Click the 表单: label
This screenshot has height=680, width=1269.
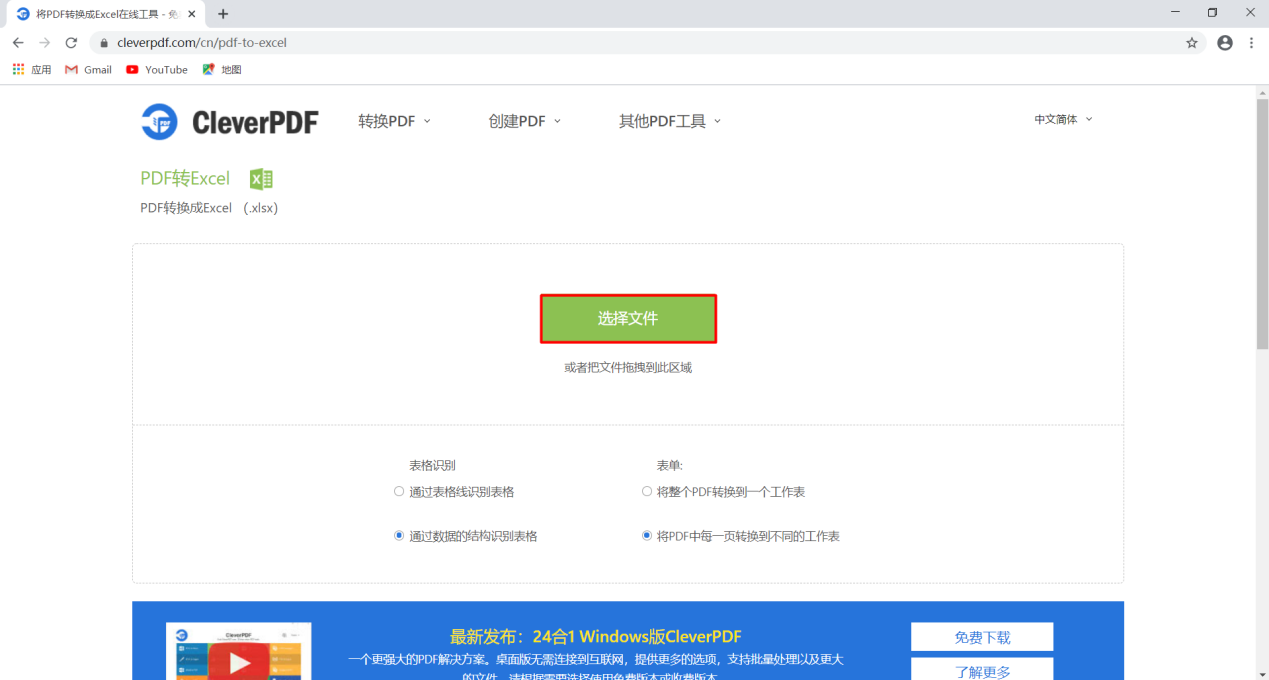click(x=669, y=465)
